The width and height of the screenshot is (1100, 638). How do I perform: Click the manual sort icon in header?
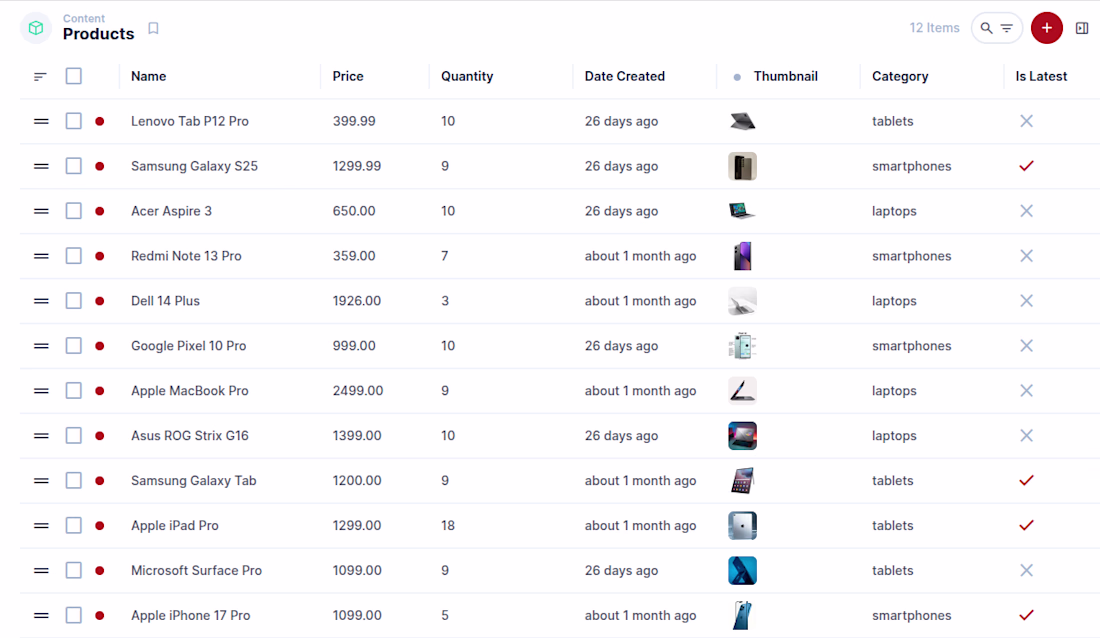pyautogui.click(x=40, y=76)
